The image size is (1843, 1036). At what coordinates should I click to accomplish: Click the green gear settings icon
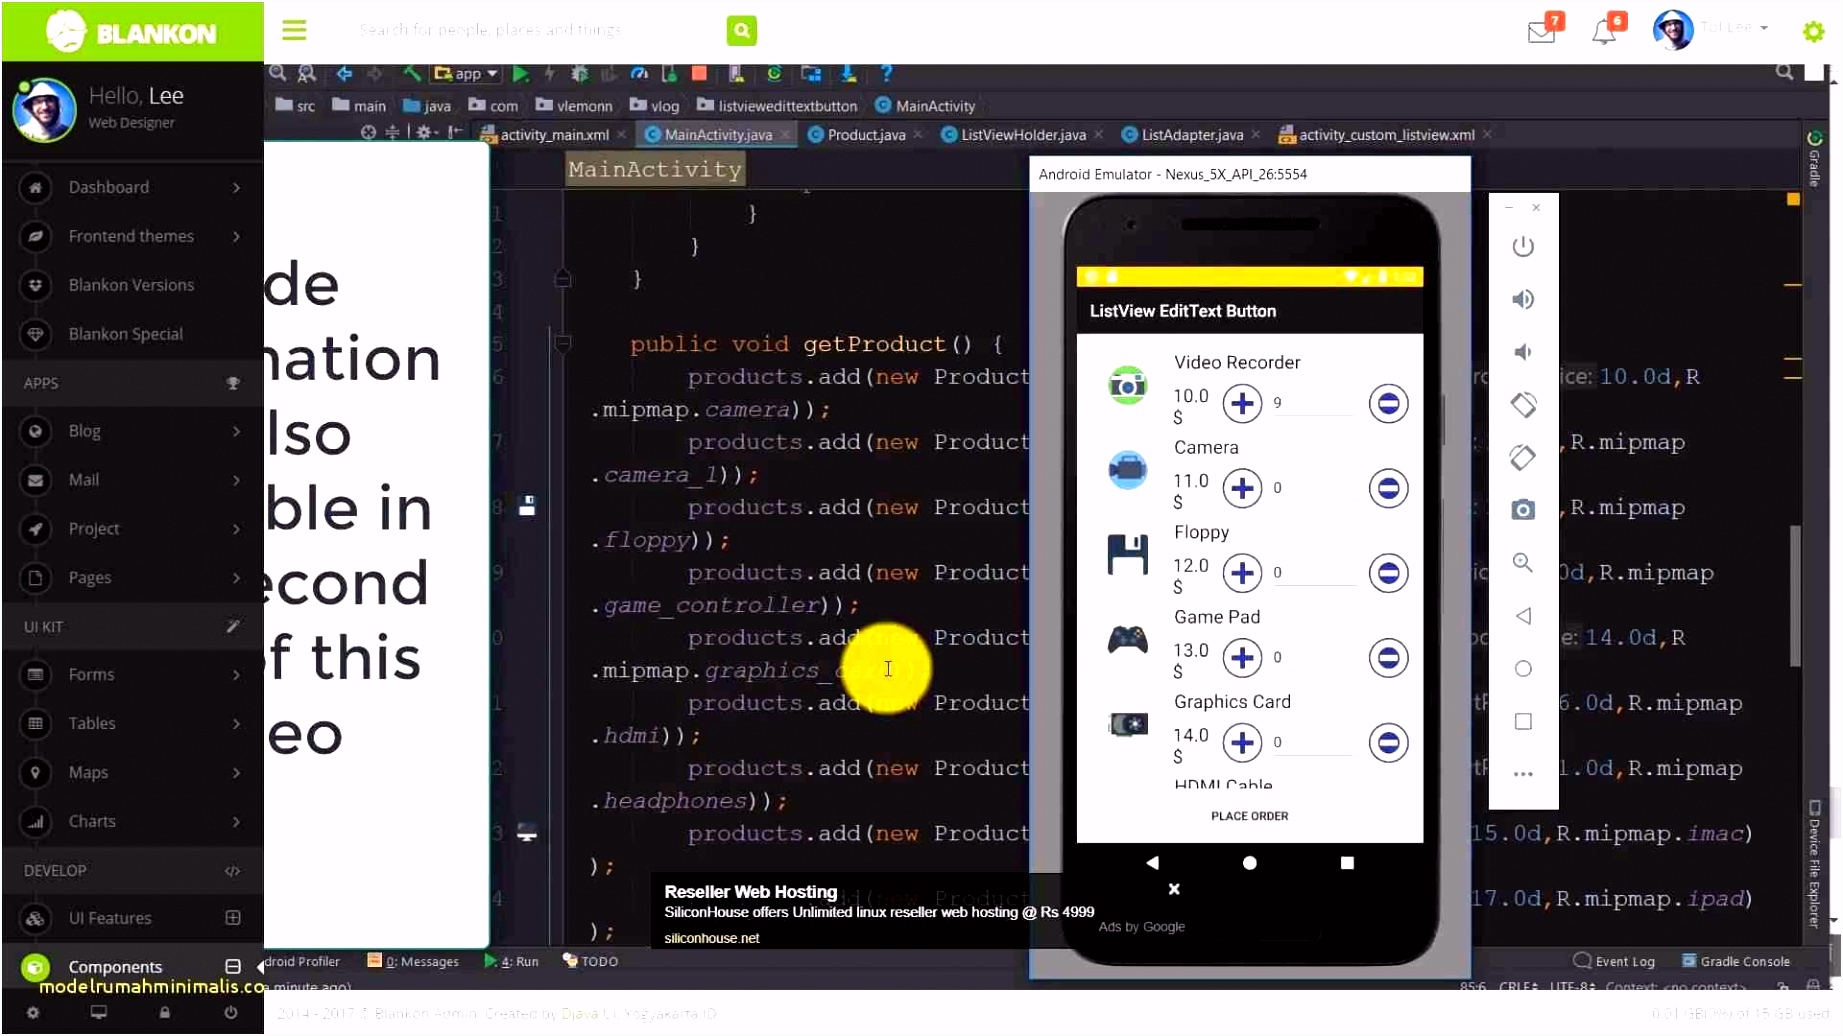1813,31
